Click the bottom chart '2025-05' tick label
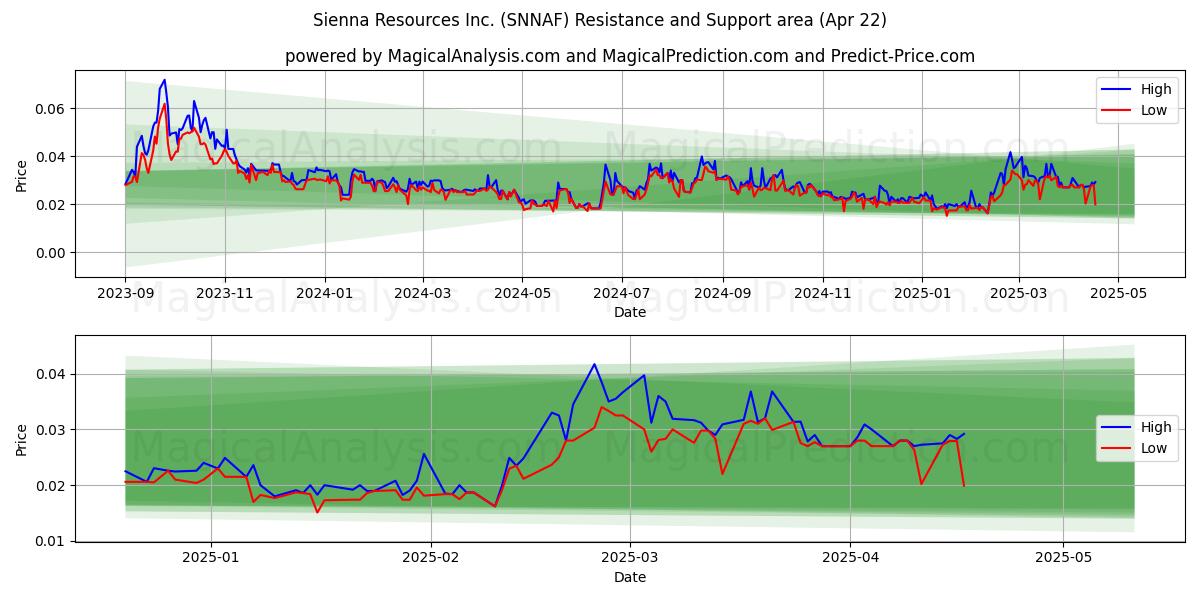Image resolution: width=1200 pixels, height=600 pixels. (x=1064, y=559)
